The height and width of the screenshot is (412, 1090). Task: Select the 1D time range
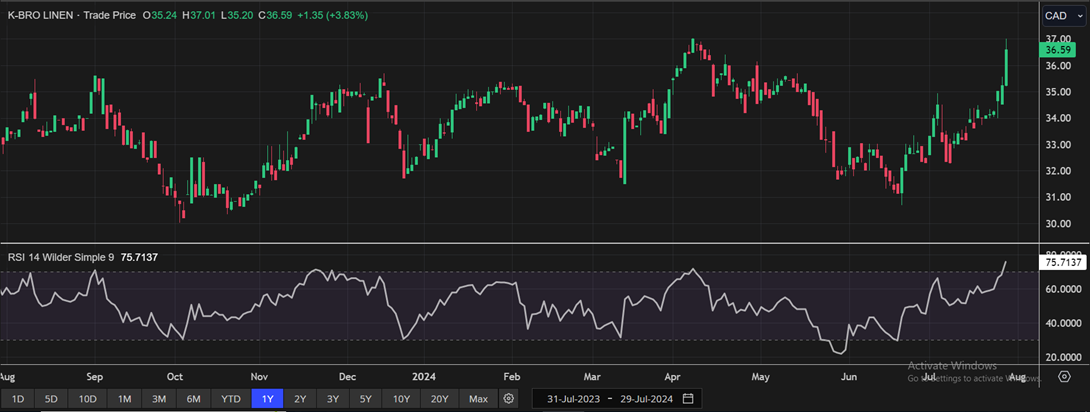(x=18, y=399)
